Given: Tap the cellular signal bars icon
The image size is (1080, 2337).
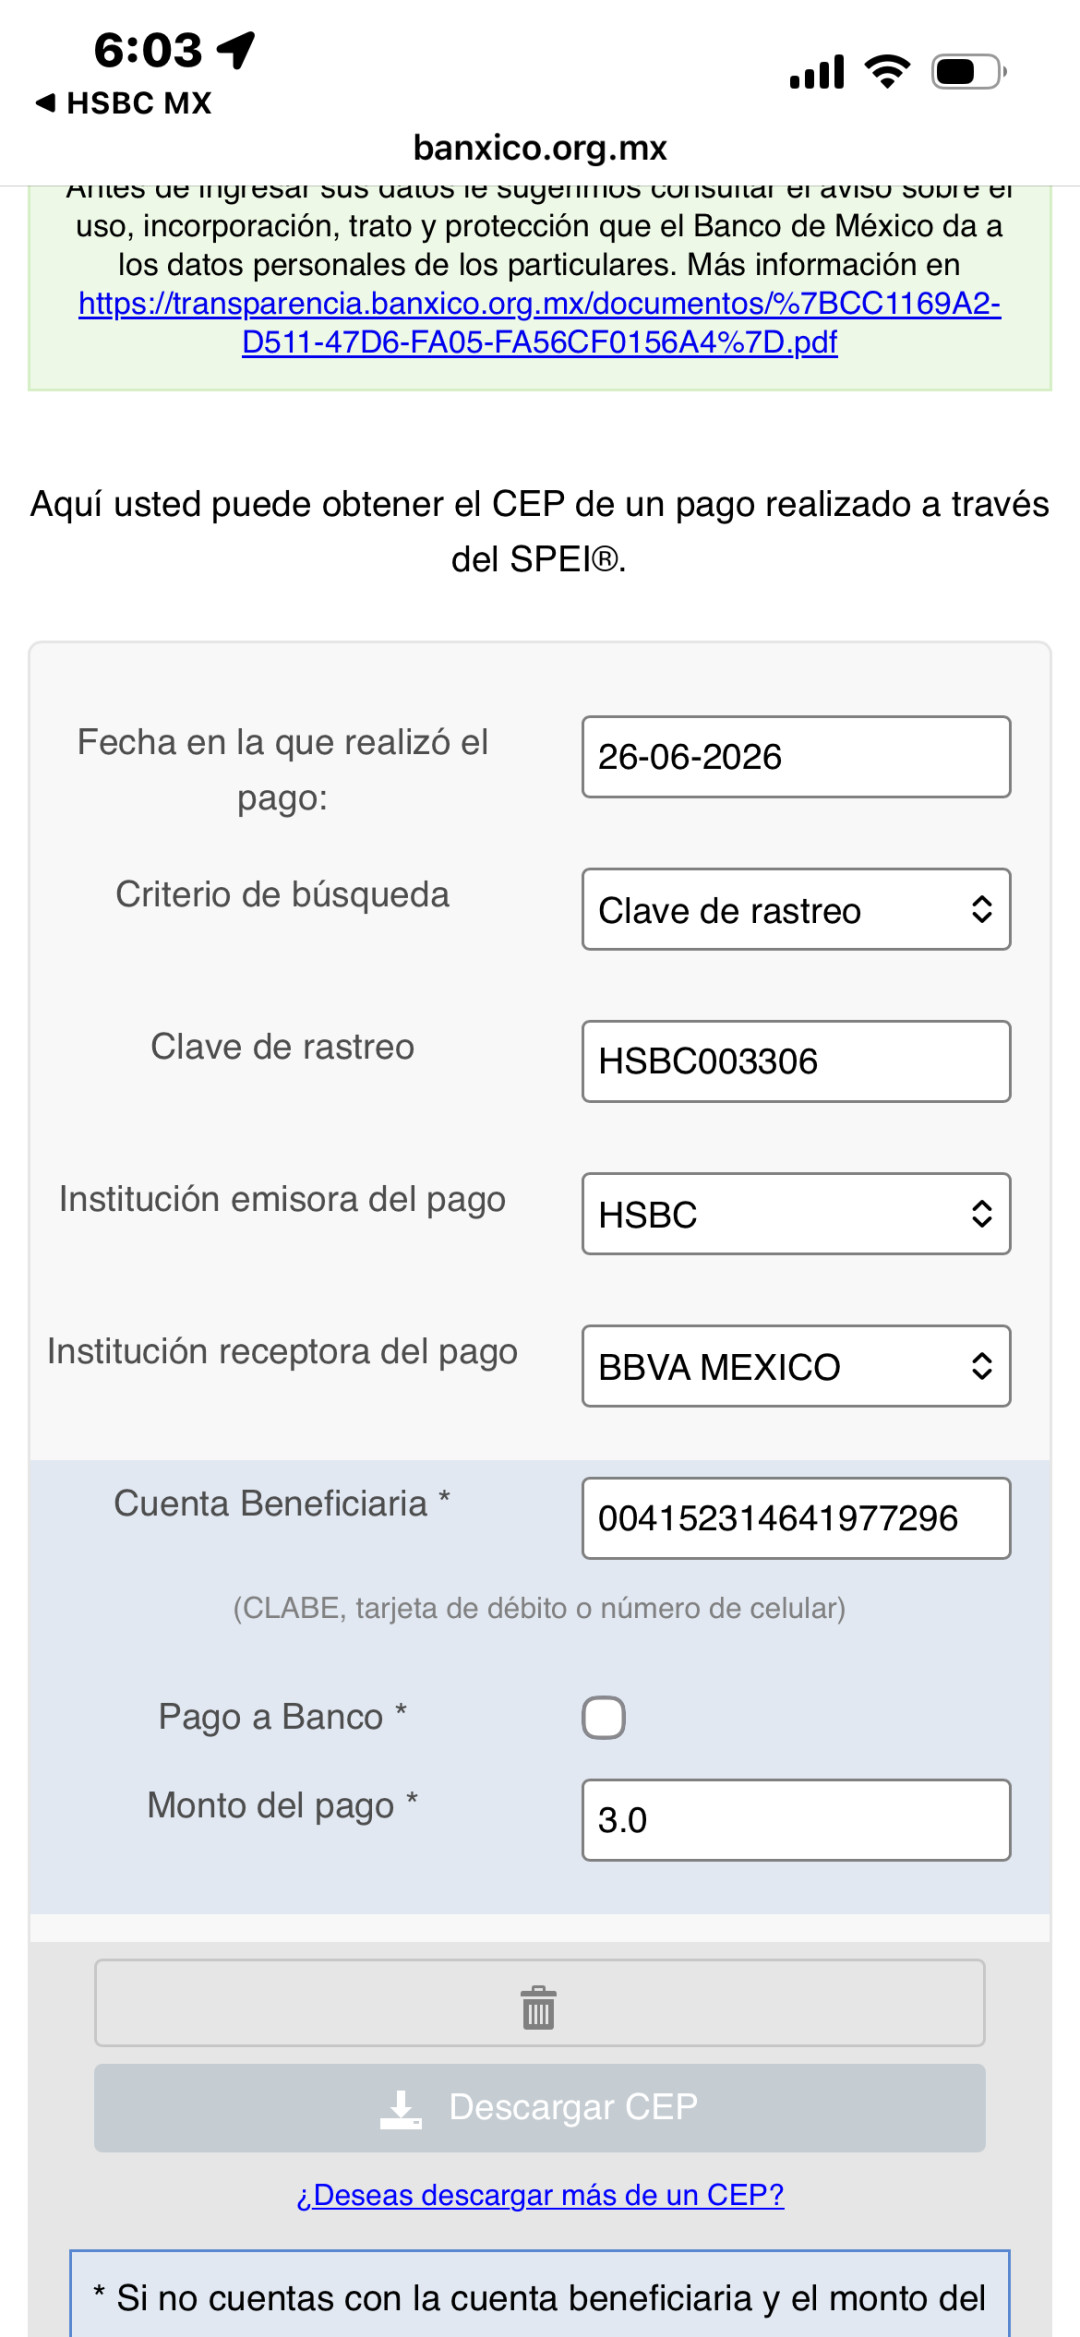Looking at the screenshot, I should click(x=817, y=72).
